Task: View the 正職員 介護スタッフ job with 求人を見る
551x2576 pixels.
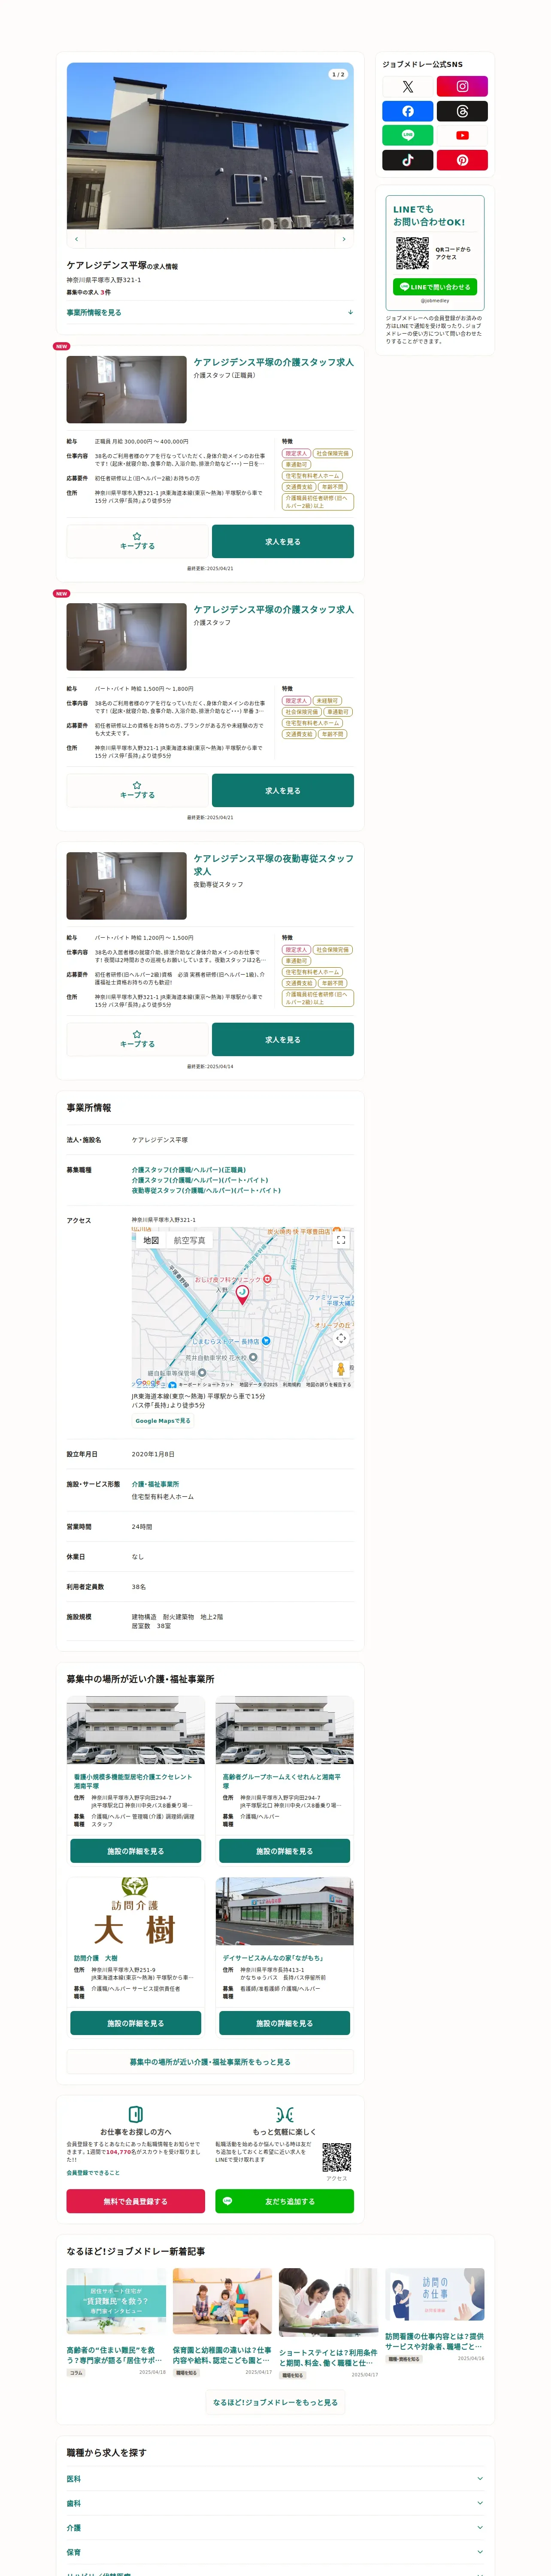Action: 283,541
